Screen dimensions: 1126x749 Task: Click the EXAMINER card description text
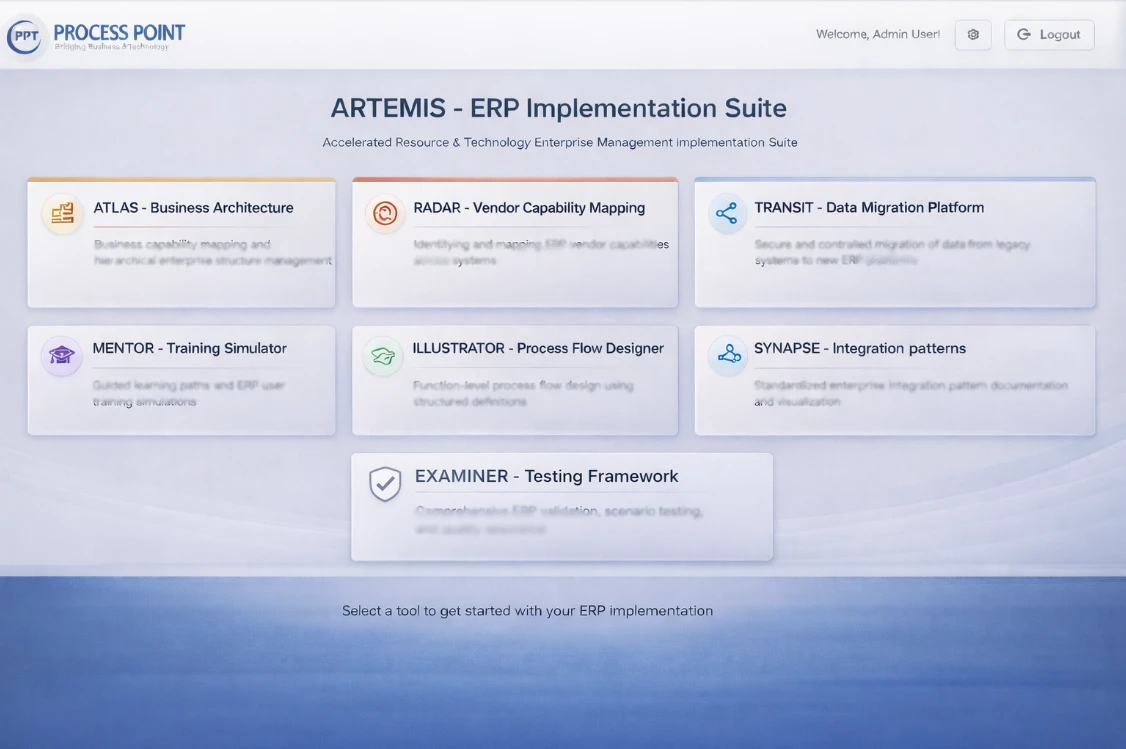pyautogui.click(x=559, y=520)
